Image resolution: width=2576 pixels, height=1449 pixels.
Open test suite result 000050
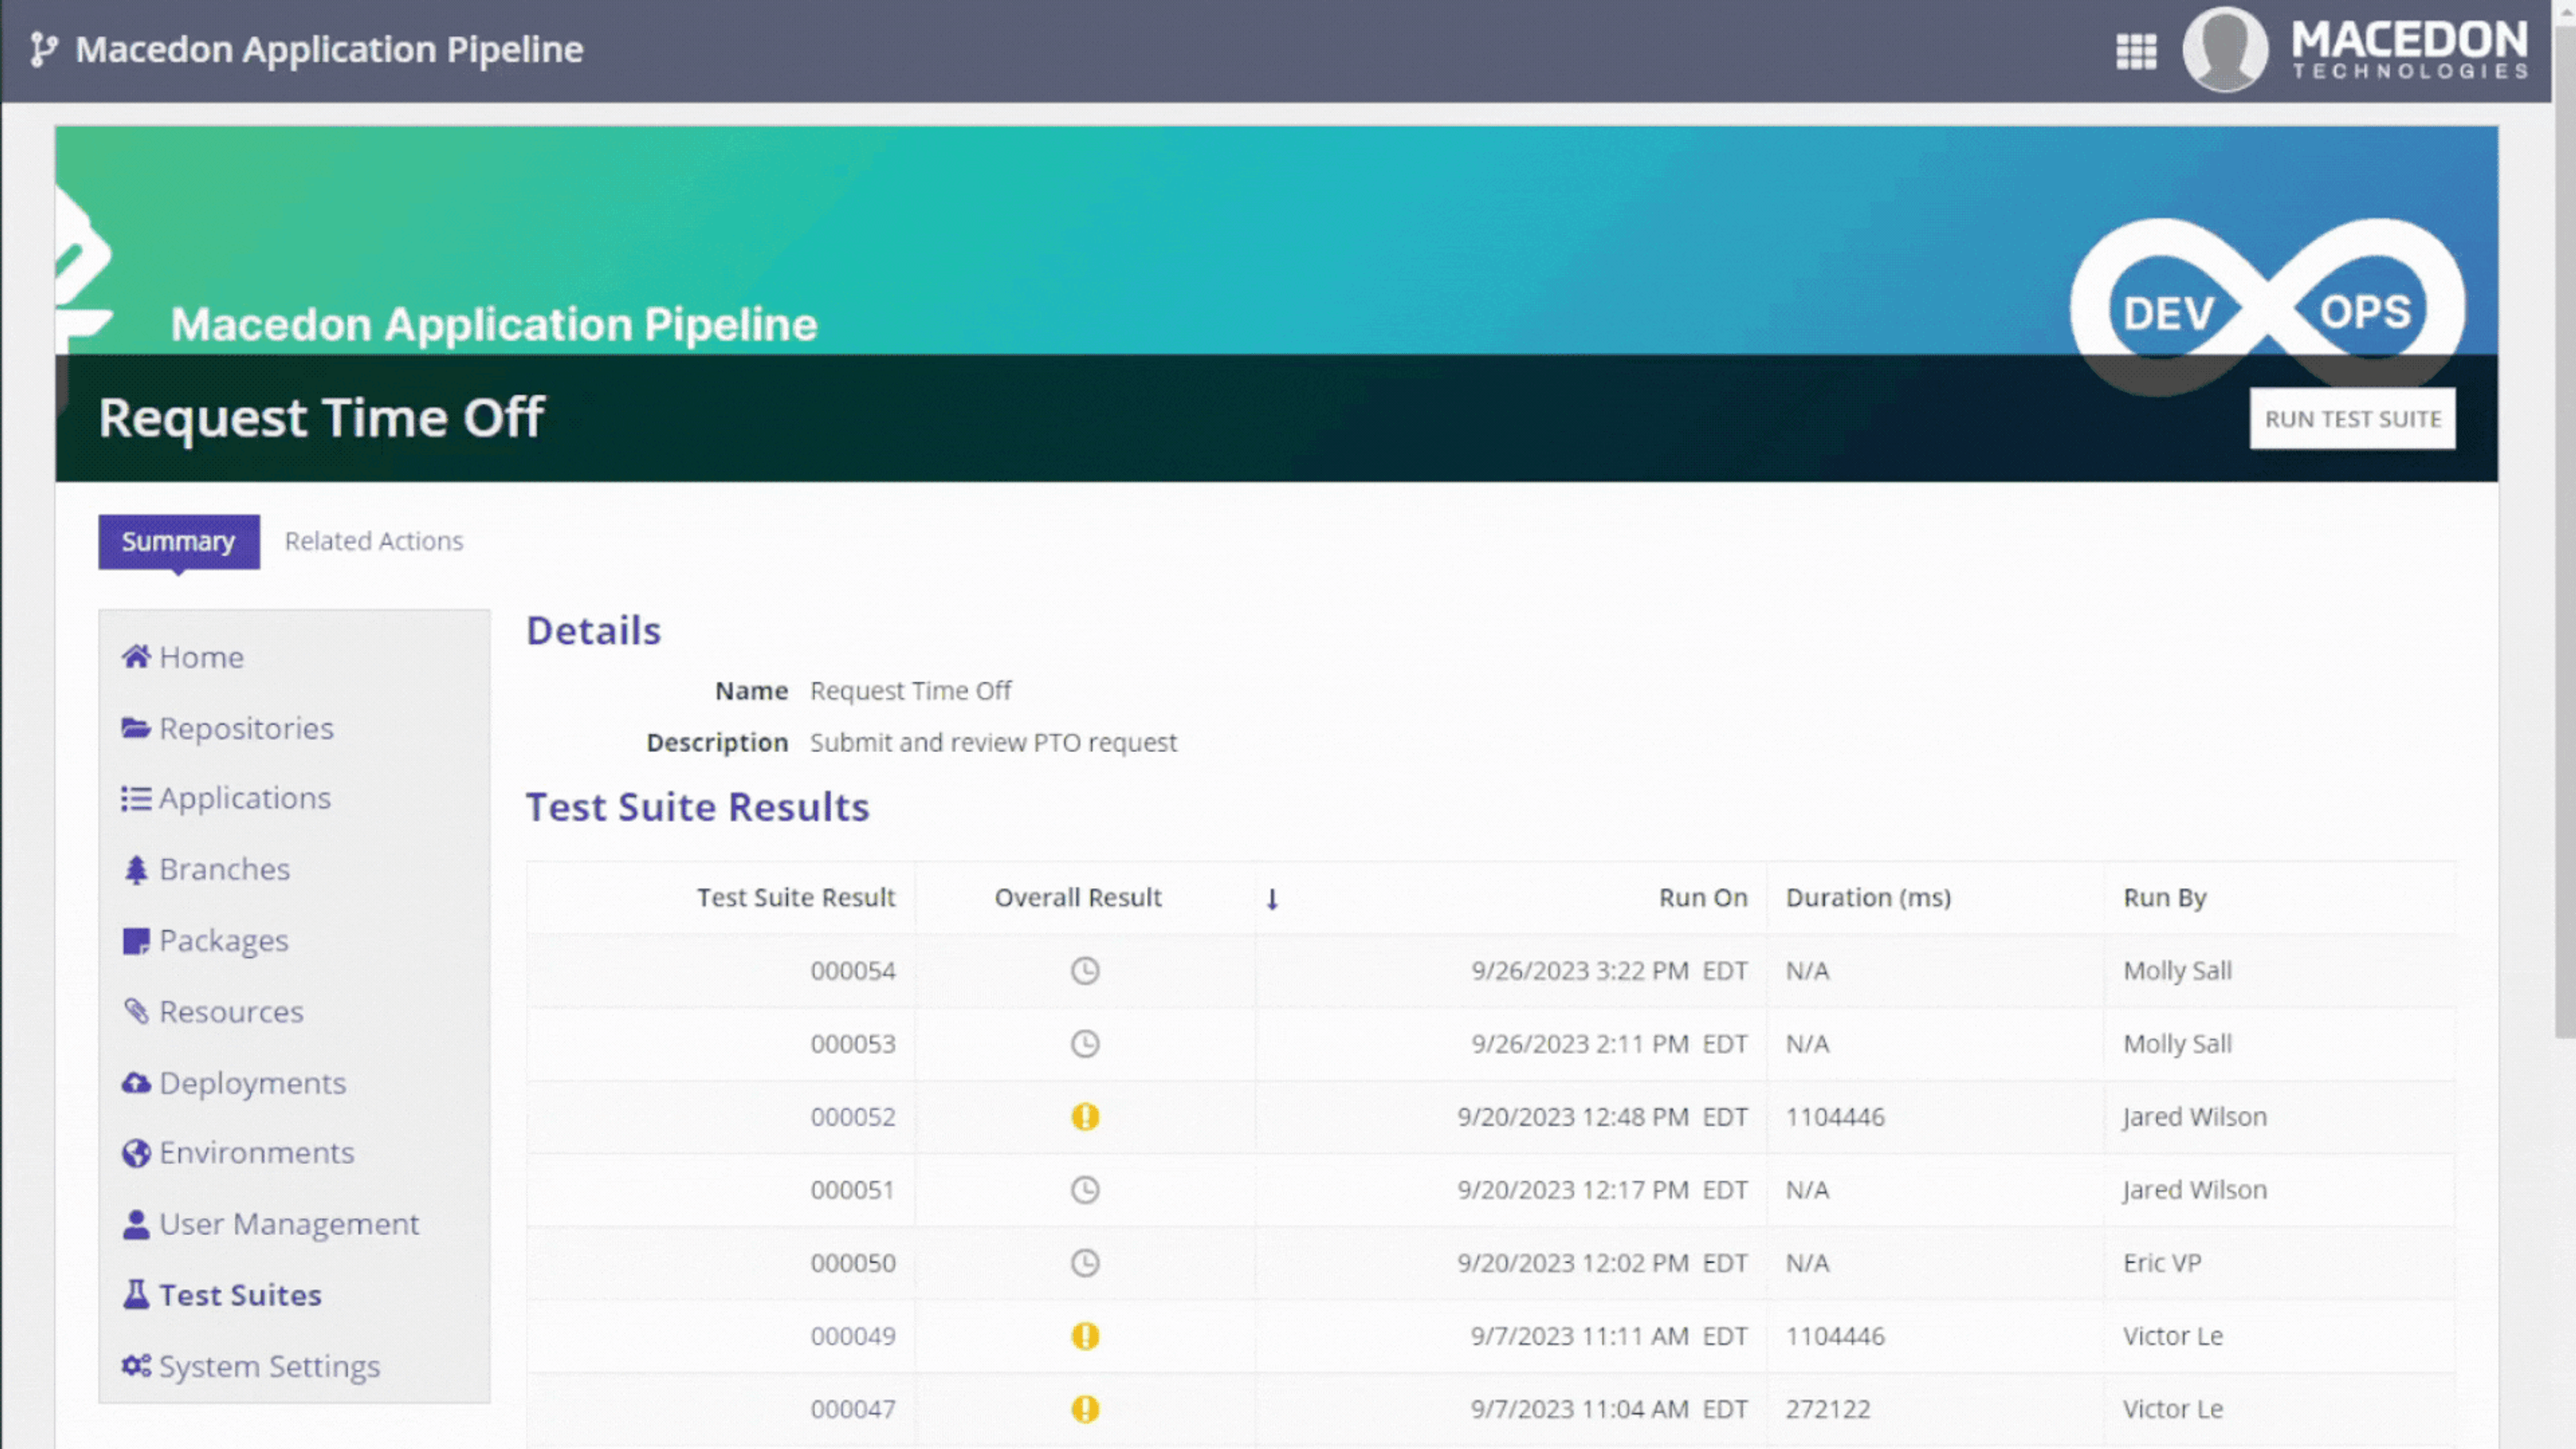click(x=852, y=1263)
